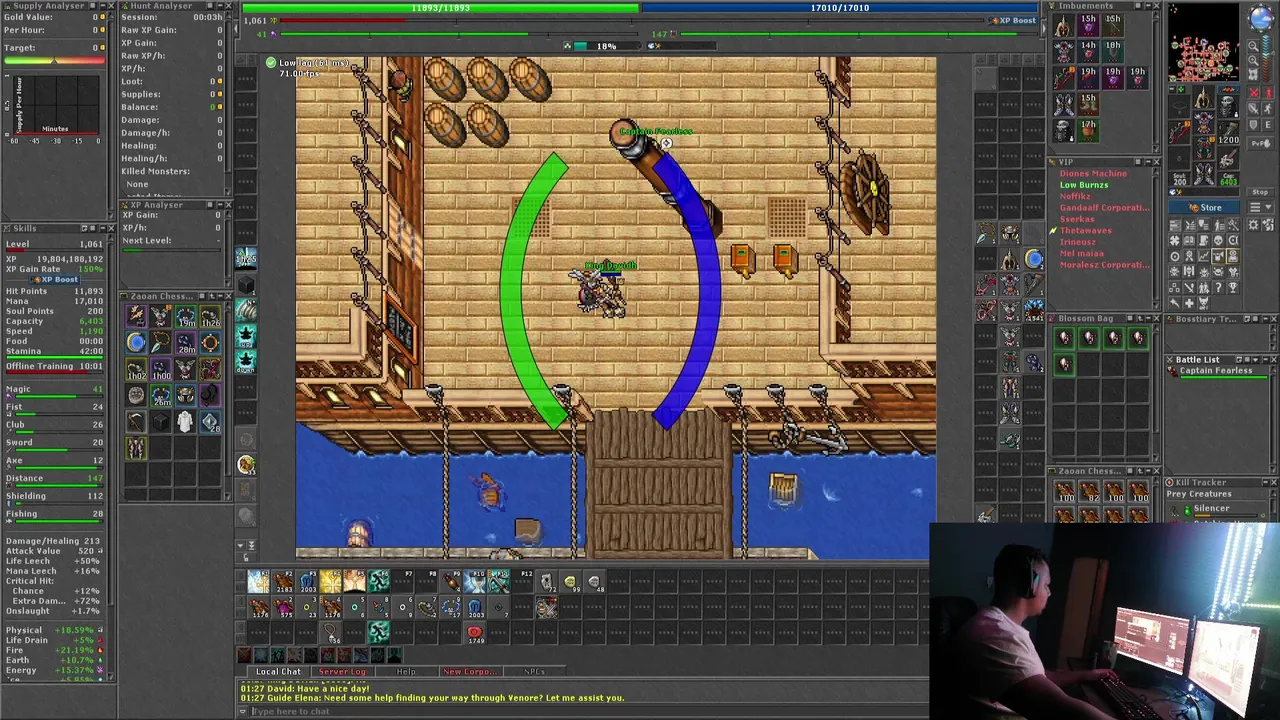Select the armor equipment slot

[1203, 124]
